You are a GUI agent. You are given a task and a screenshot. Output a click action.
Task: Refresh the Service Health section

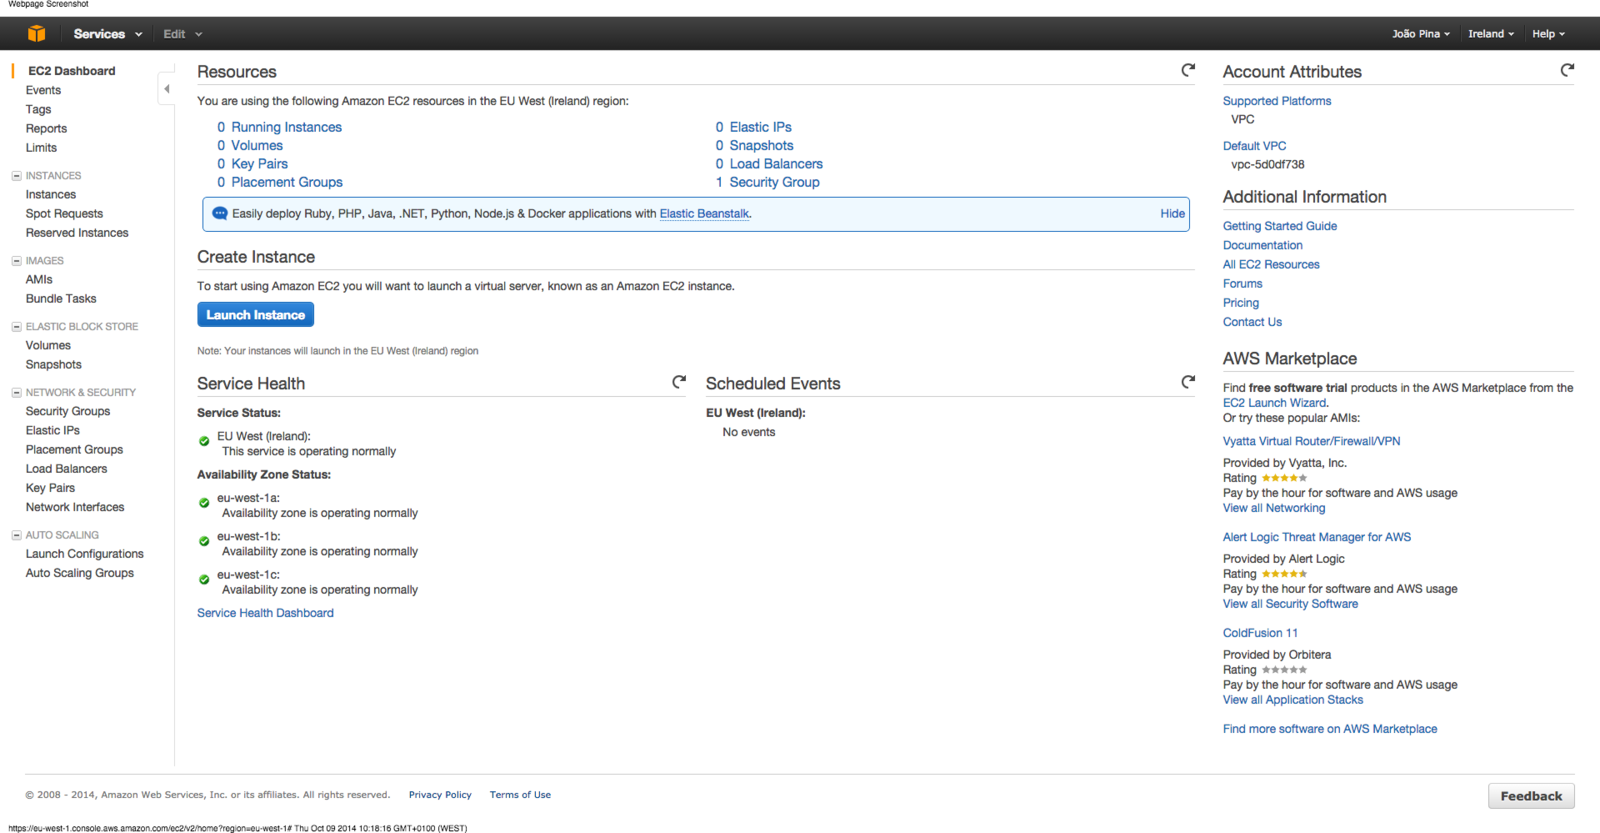coord(679,382)
